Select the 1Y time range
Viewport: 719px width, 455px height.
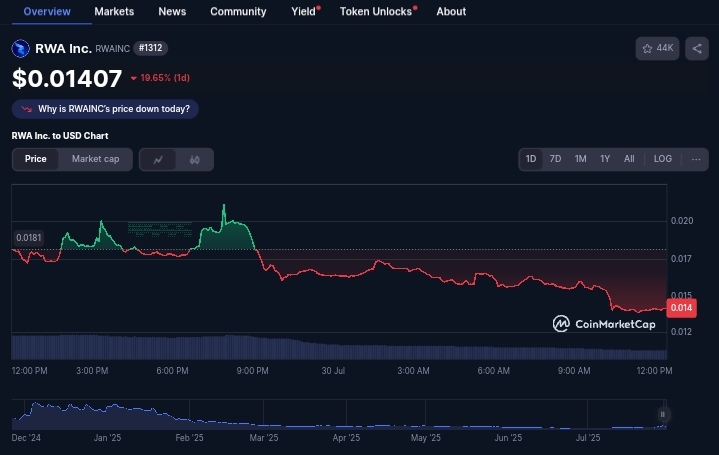tap(605, 159)
